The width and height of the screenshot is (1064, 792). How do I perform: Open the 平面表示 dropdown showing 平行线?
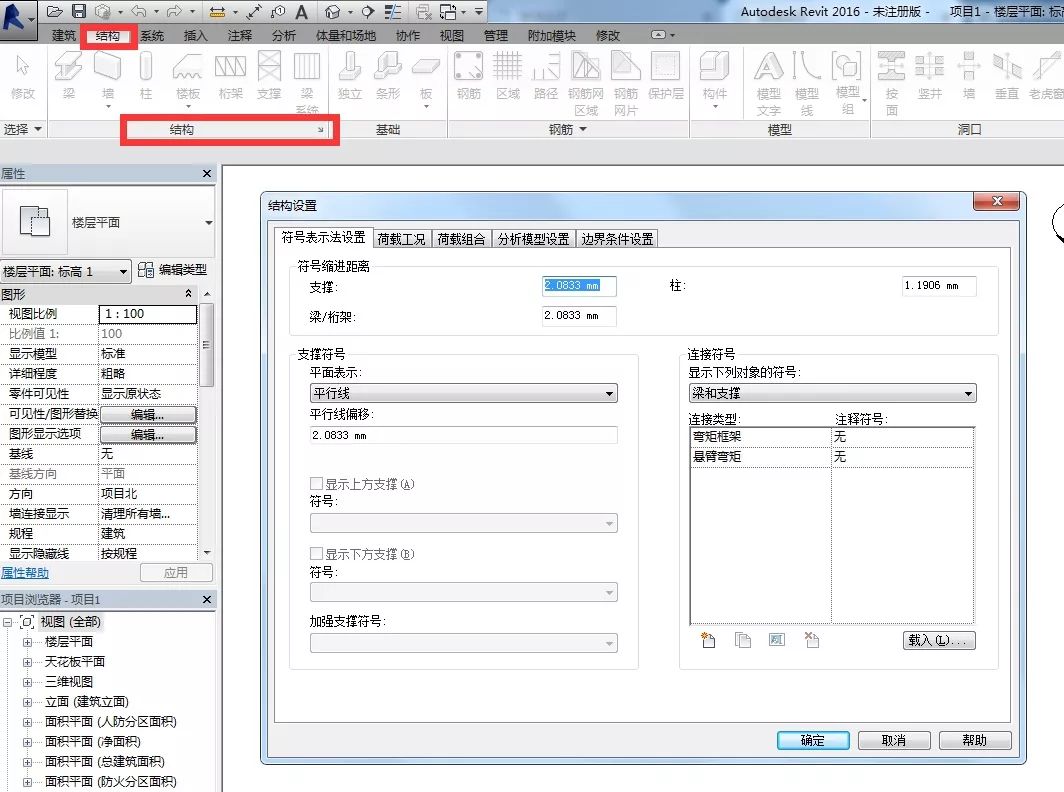(x=463, y=393)
